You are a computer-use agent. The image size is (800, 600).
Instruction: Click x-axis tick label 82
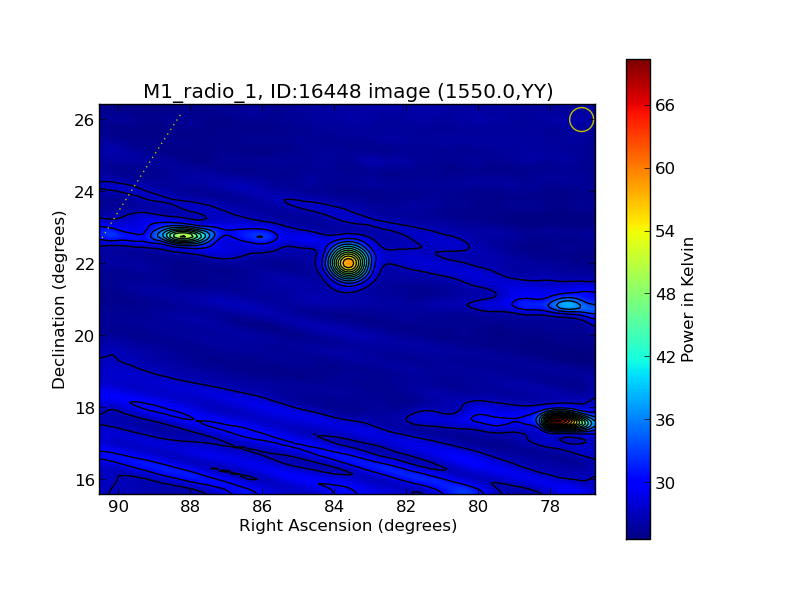pyautogui.click(x=406, y=507)
